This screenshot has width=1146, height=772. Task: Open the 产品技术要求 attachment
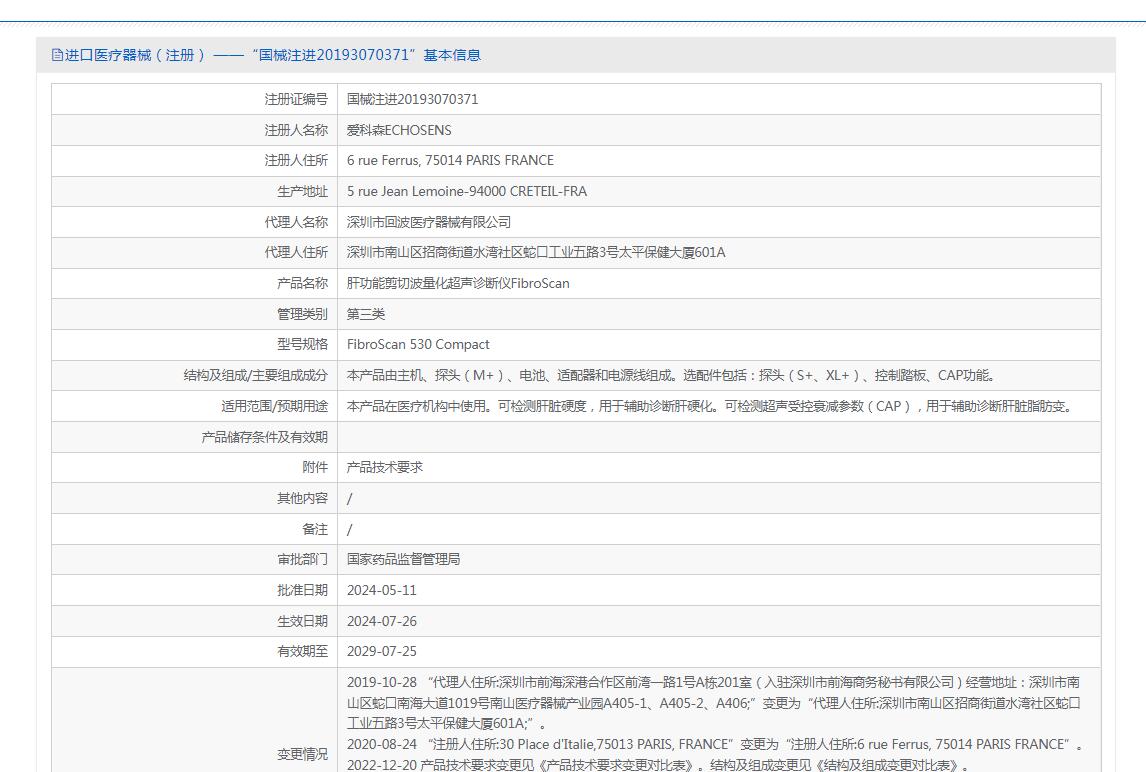[x=384, y=468]
